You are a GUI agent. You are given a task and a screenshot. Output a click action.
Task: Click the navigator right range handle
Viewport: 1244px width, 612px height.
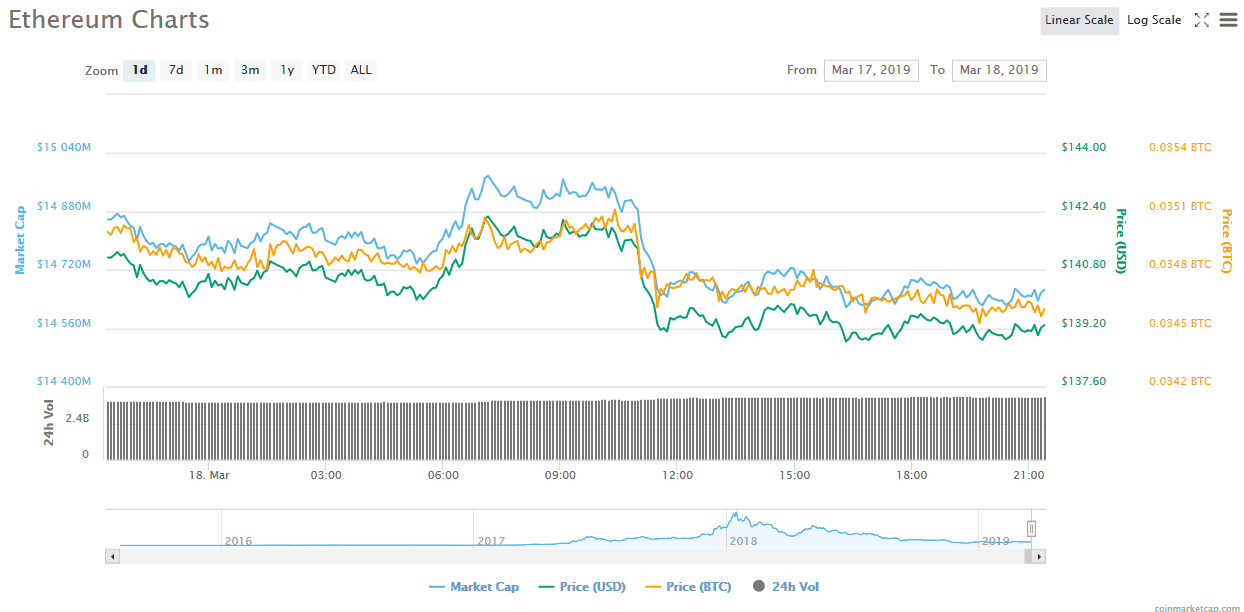1031,528
